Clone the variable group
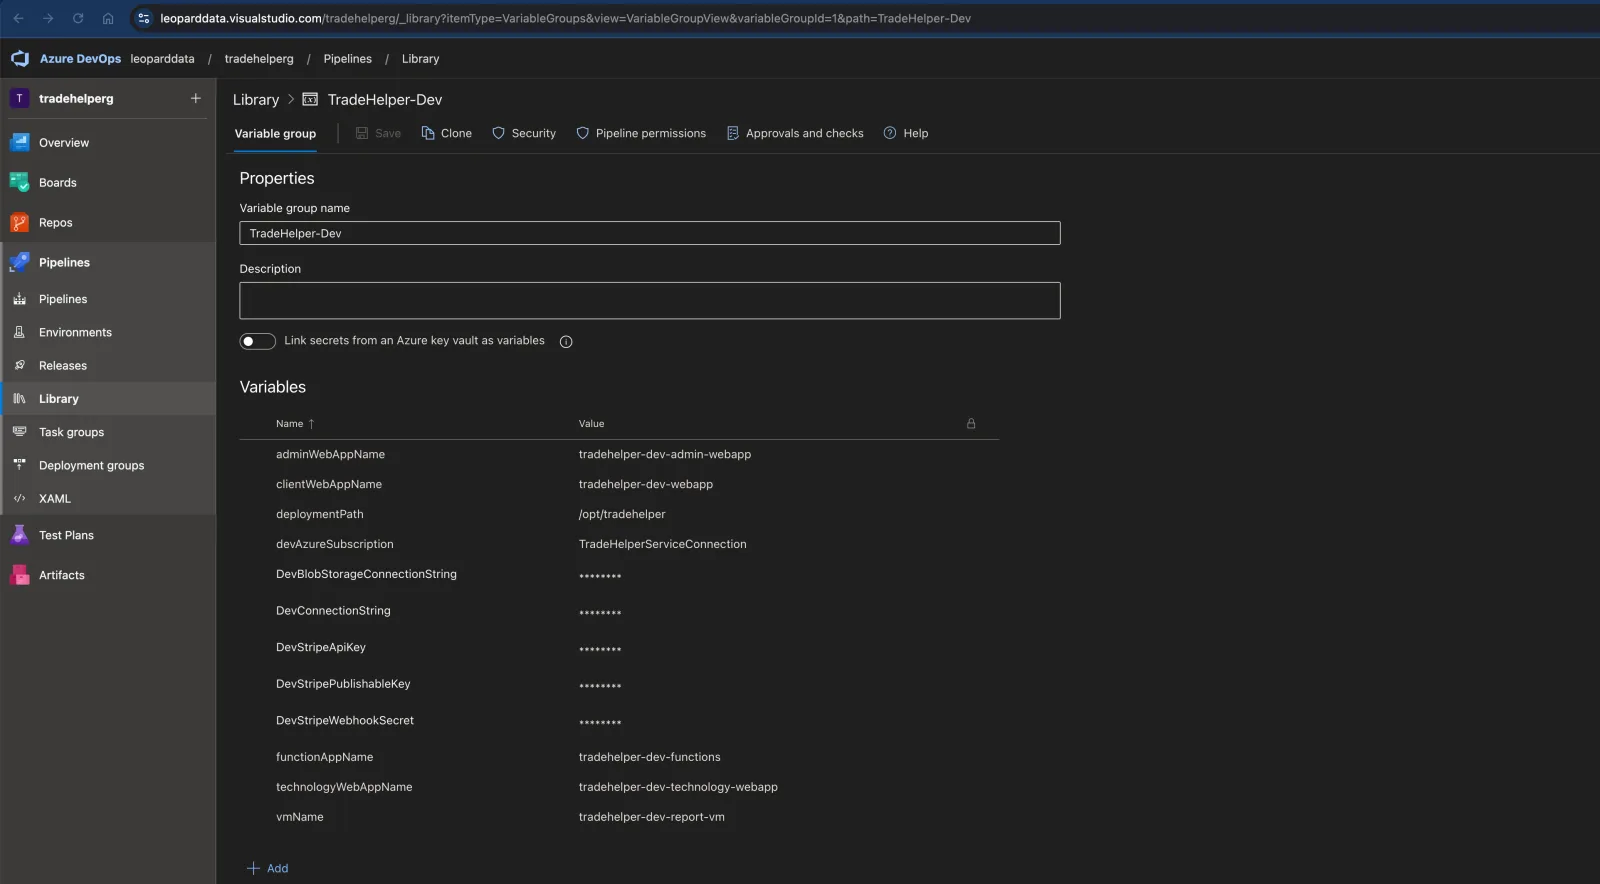 [447, 133]
